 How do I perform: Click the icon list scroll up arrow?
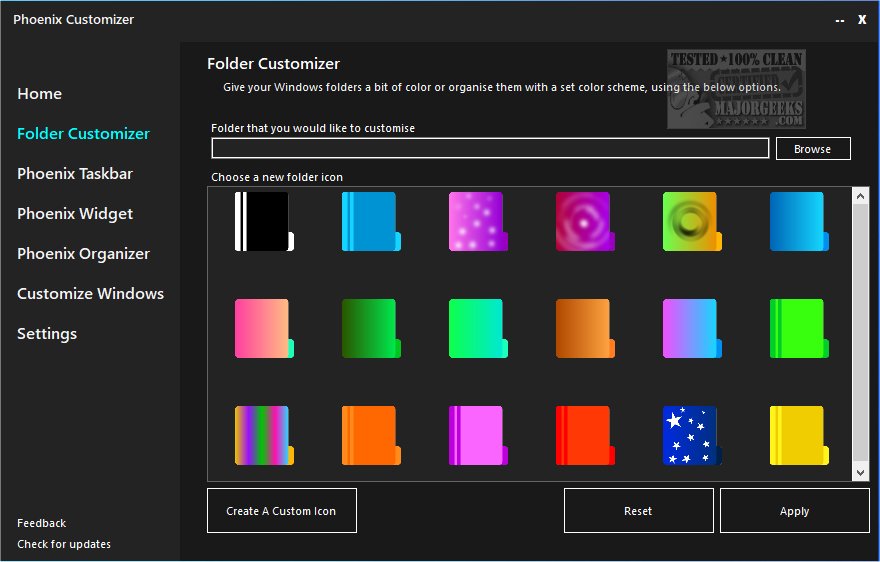coord(860,196)
